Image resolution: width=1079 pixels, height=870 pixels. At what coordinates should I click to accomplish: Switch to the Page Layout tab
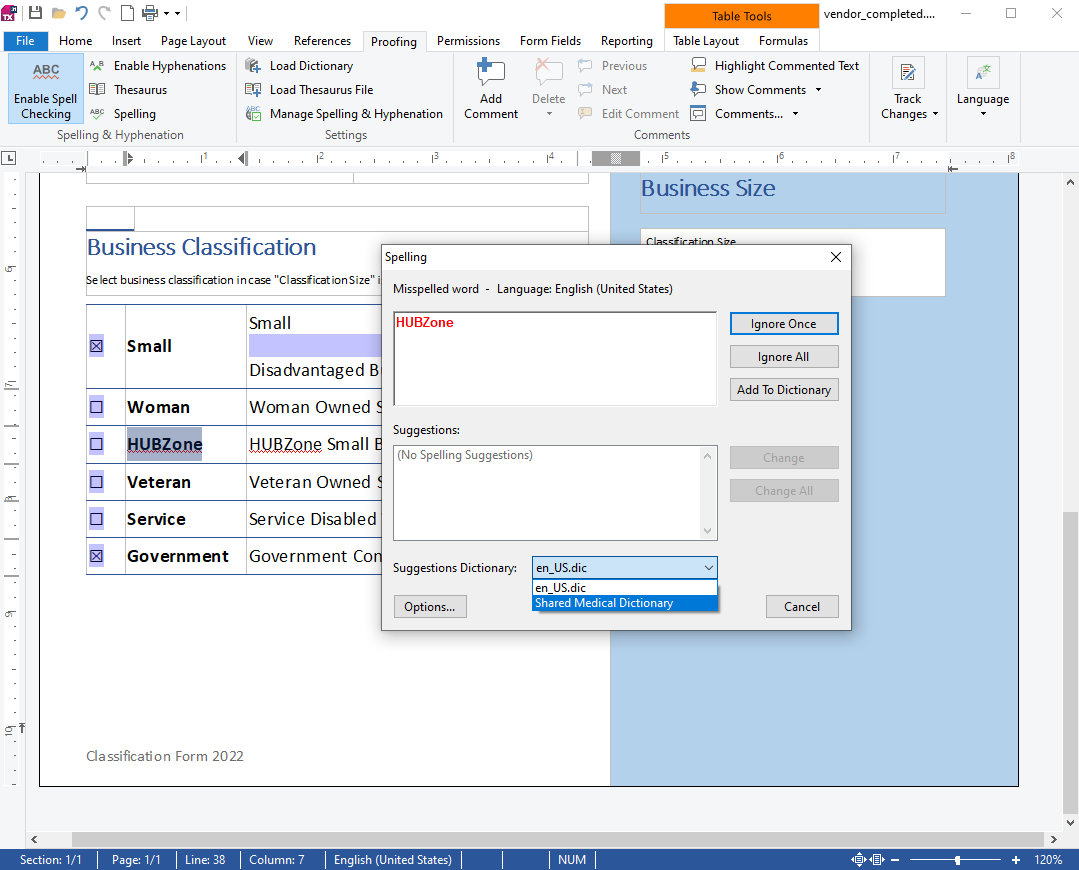coord(193,41)
